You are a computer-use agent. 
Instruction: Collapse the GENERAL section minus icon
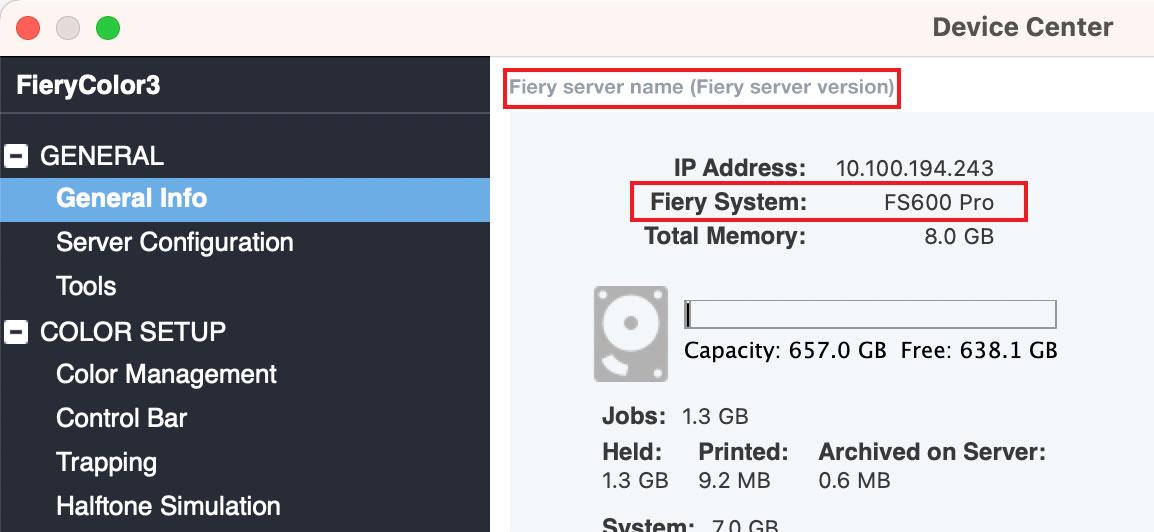(x=17, y=156)
